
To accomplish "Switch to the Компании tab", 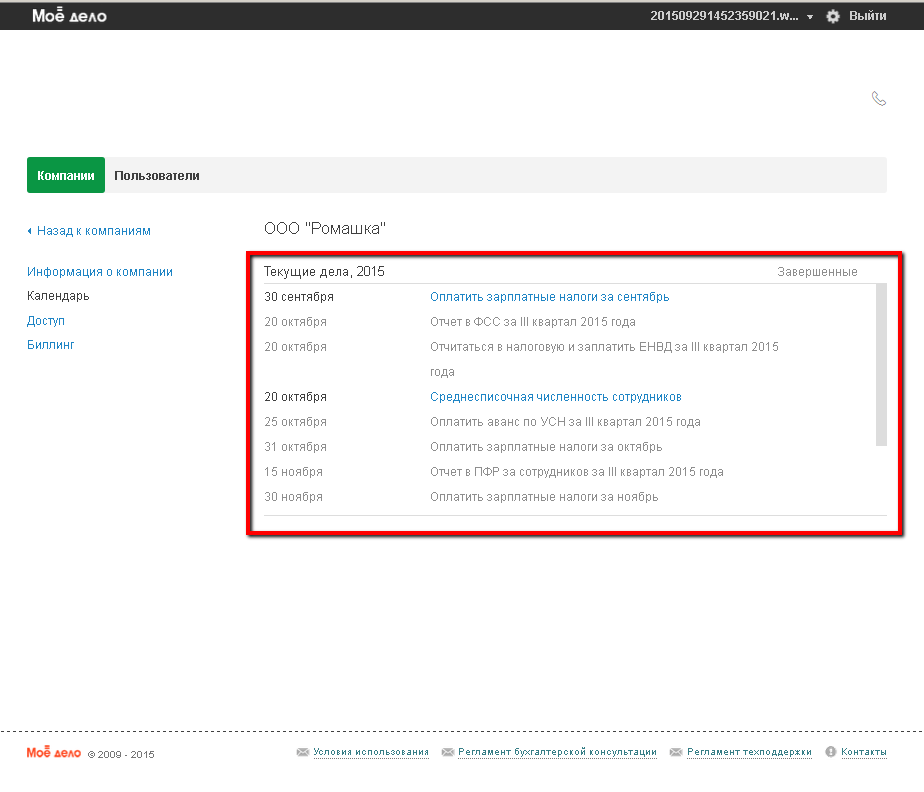I will tap(66, 176).
